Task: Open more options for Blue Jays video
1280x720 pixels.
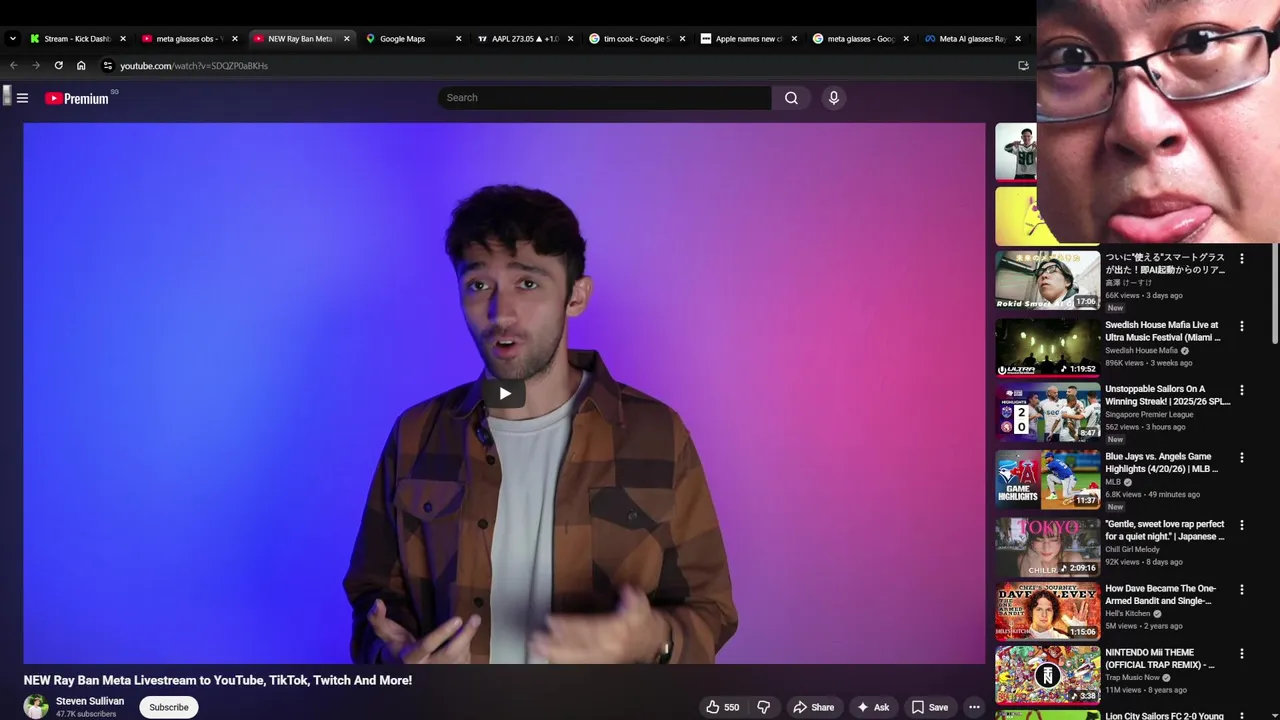Action: tap(1242, 457)
